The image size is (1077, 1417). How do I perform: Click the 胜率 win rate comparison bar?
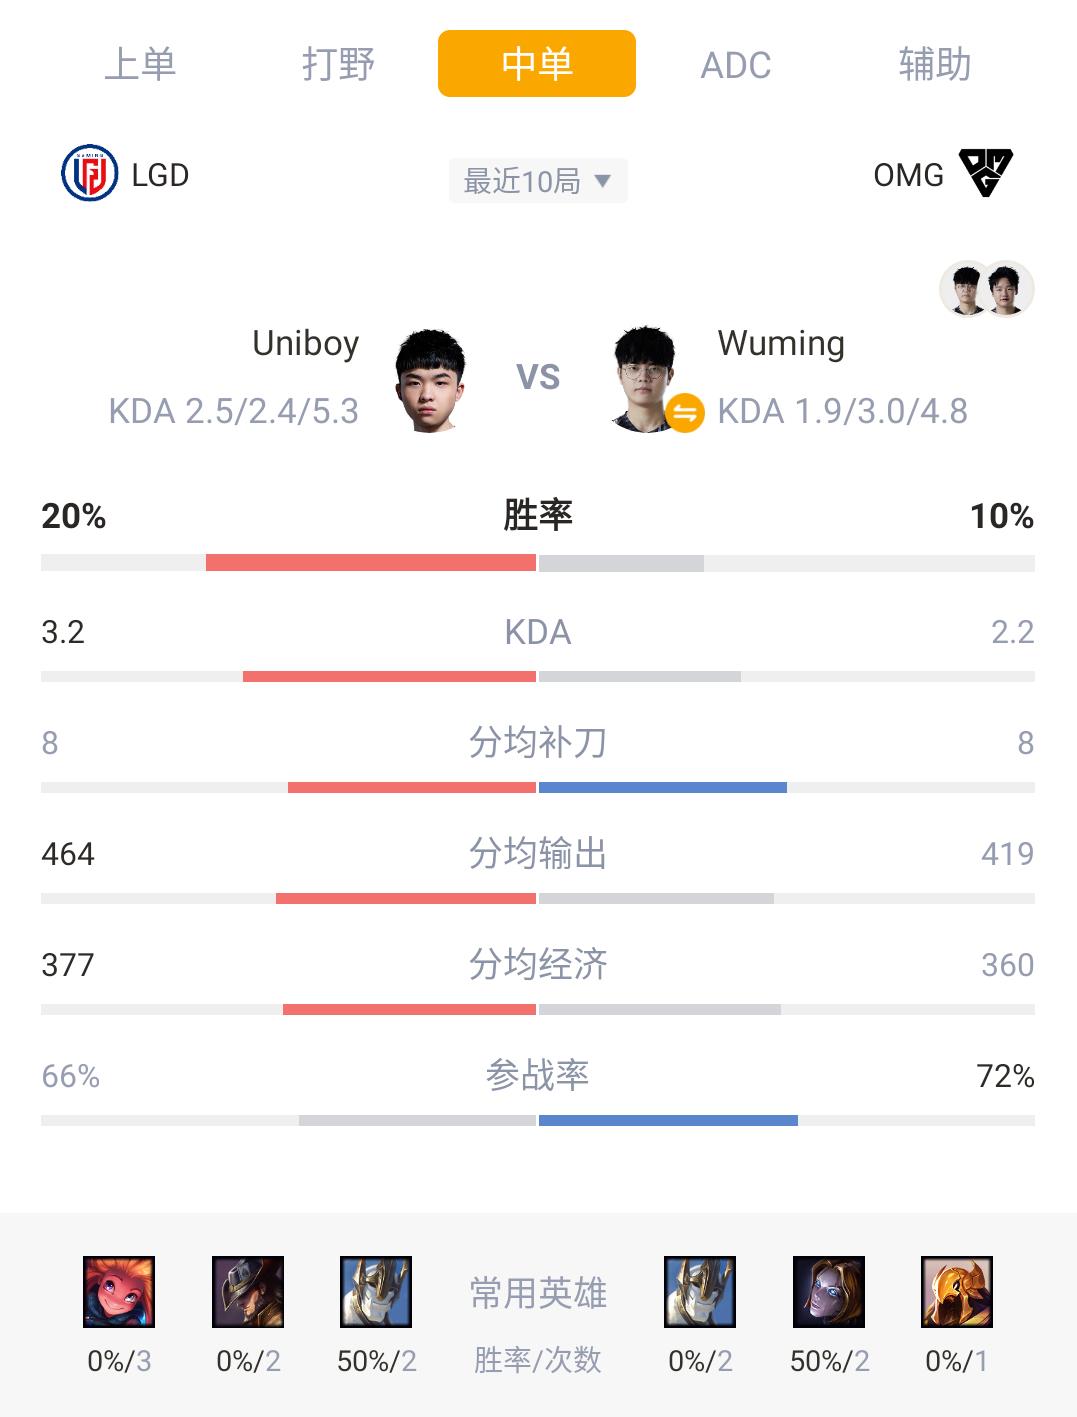pos(538,563)
